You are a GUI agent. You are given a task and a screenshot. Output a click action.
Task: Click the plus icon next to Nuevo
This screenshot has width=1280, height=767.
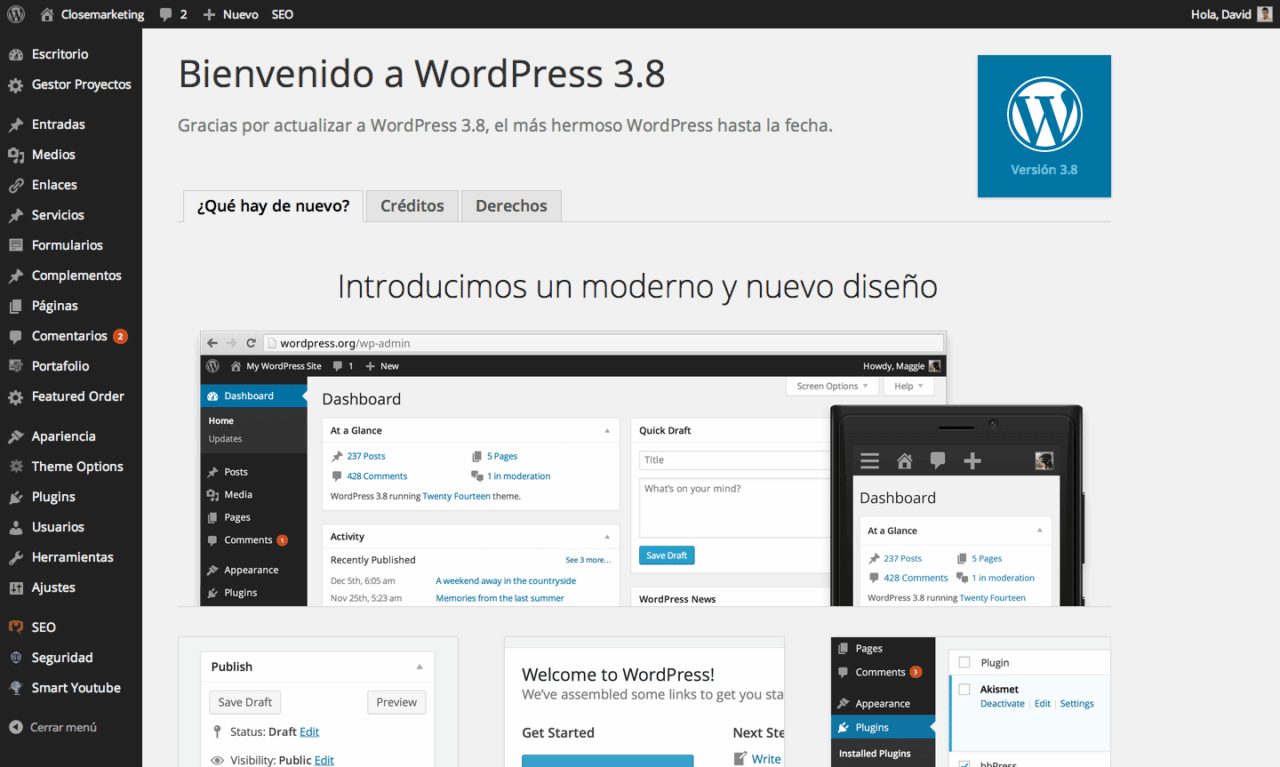(209, 15)
